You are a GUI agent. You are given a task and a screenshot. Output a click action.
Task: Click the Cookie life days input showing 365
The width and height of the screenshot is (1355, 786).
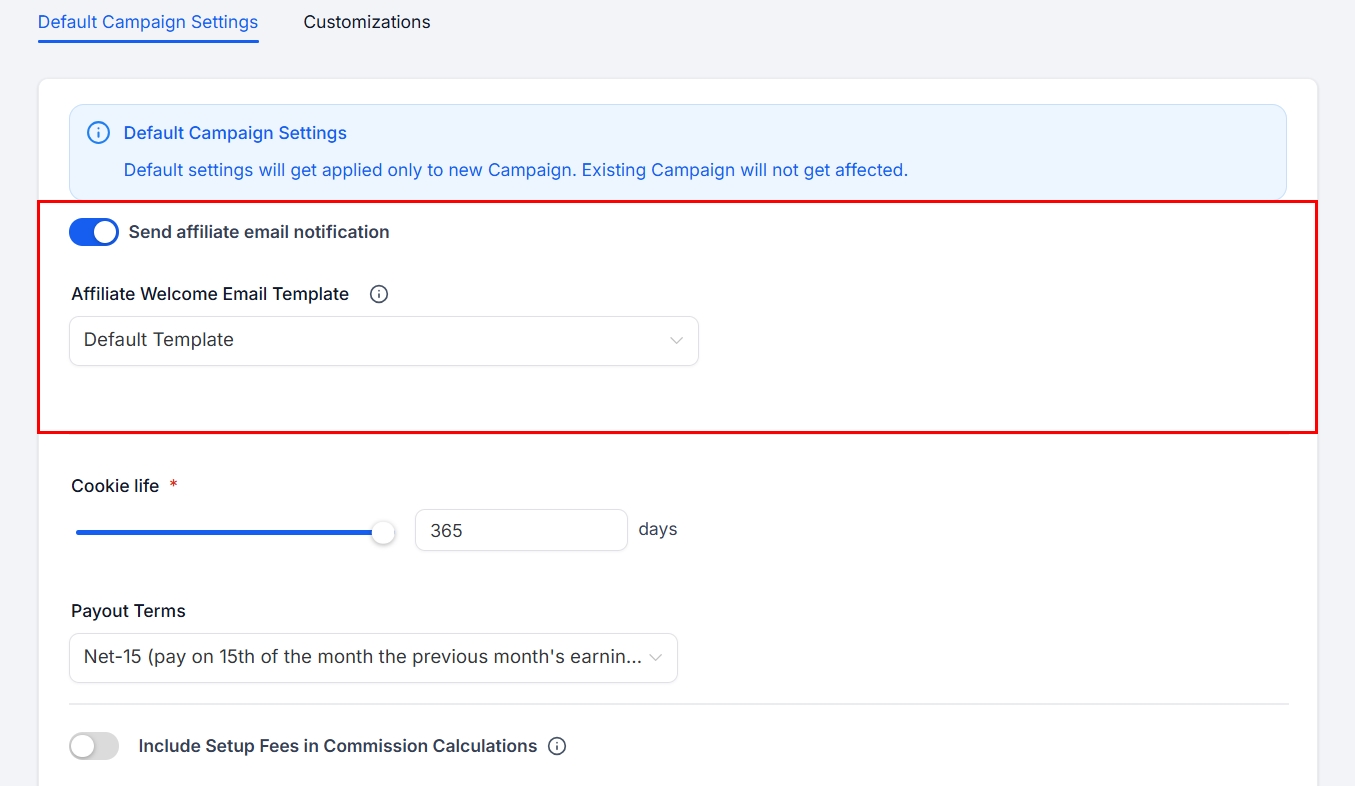(520, 530)
